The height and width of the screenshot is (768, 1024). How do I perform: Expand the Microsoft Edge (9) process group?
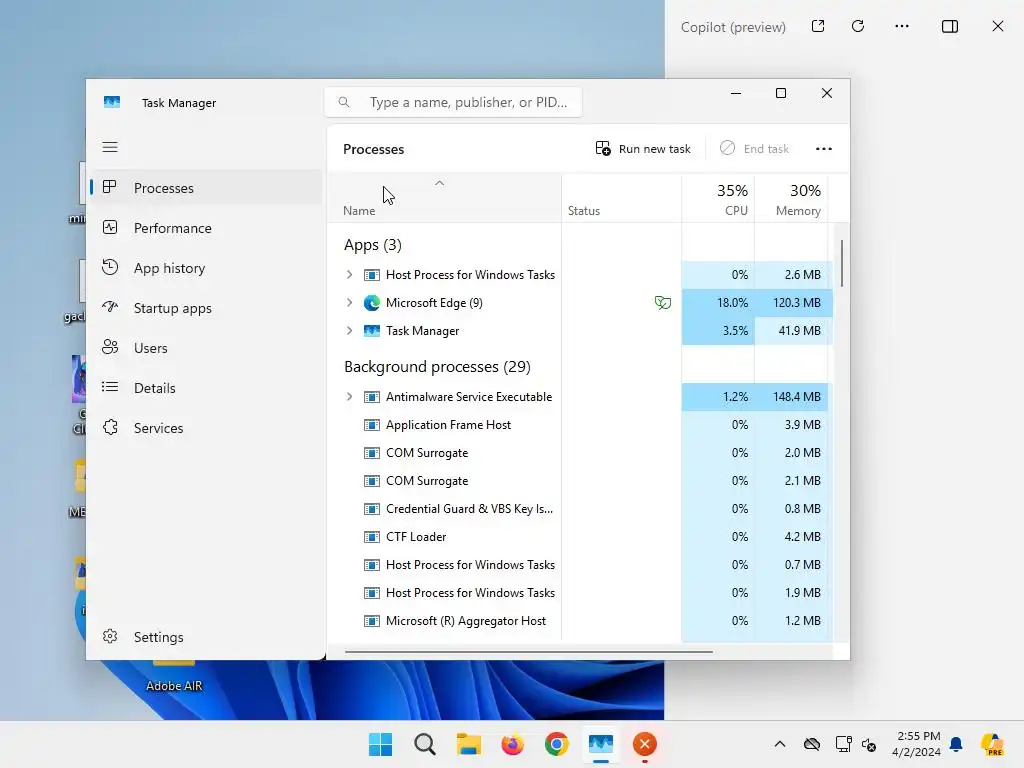coord(349,302)
